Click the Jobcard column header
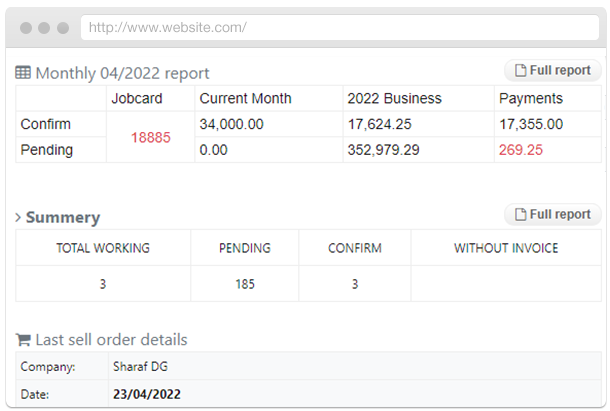 tap(137, 98)
